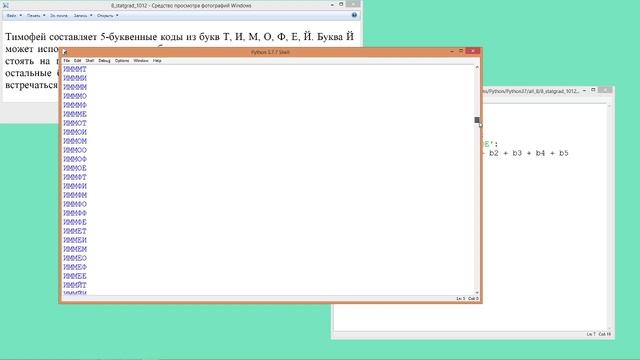The image size is (640, 360).
Task: Close the Python Shell window
Action: click(473, 51)
